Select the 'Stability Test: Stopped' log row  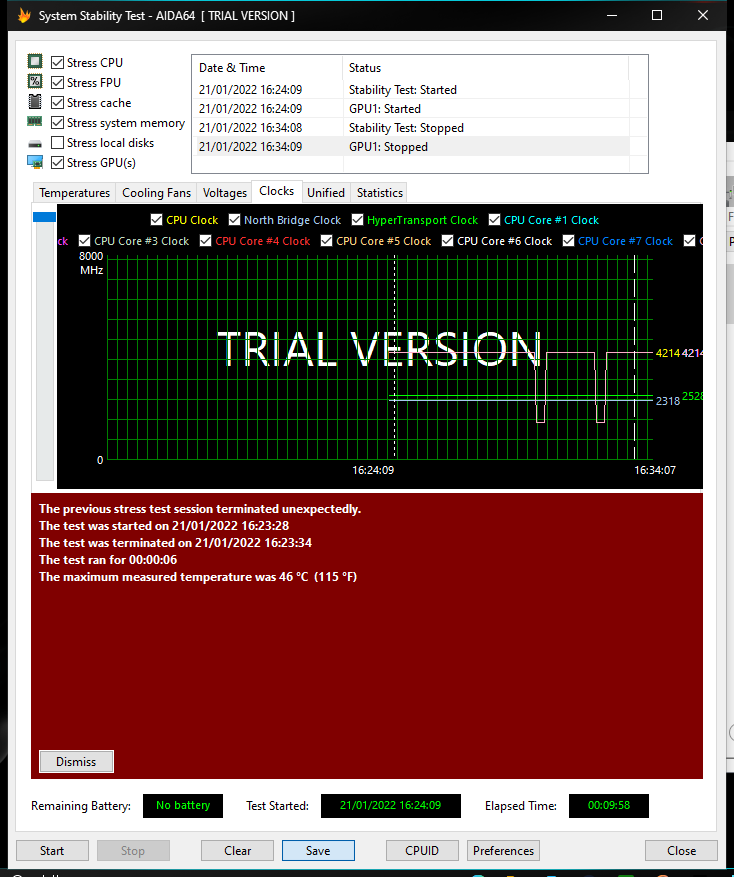[413, 128]
